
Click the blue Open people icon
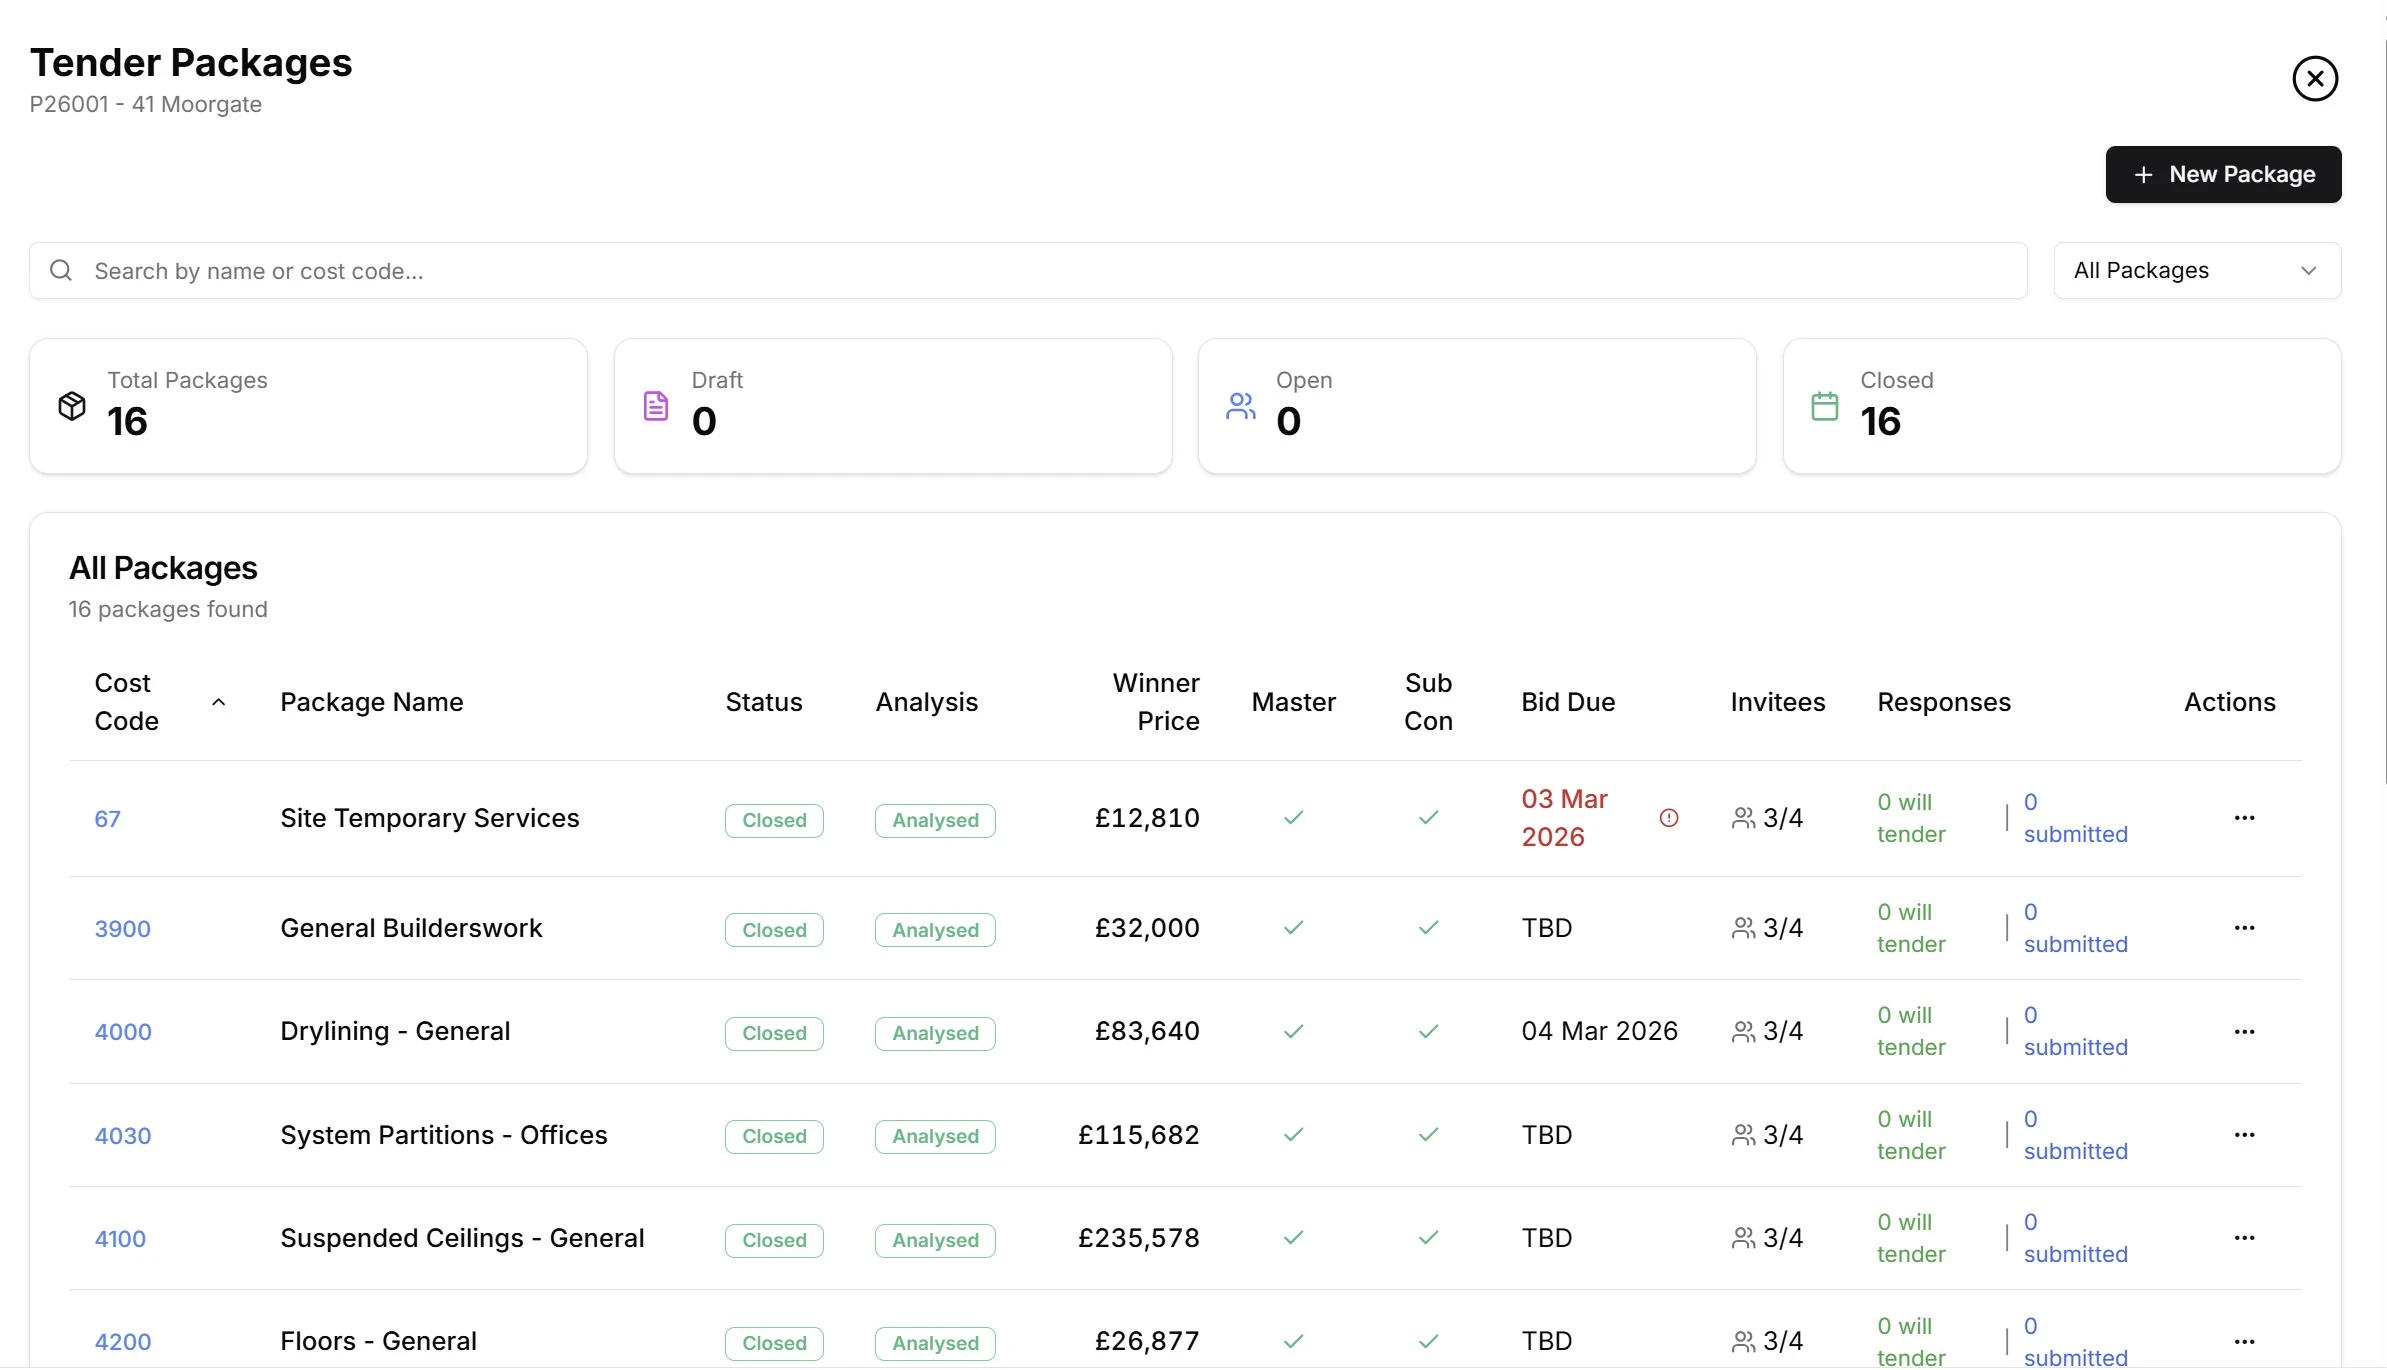[x=1240, y=404]
